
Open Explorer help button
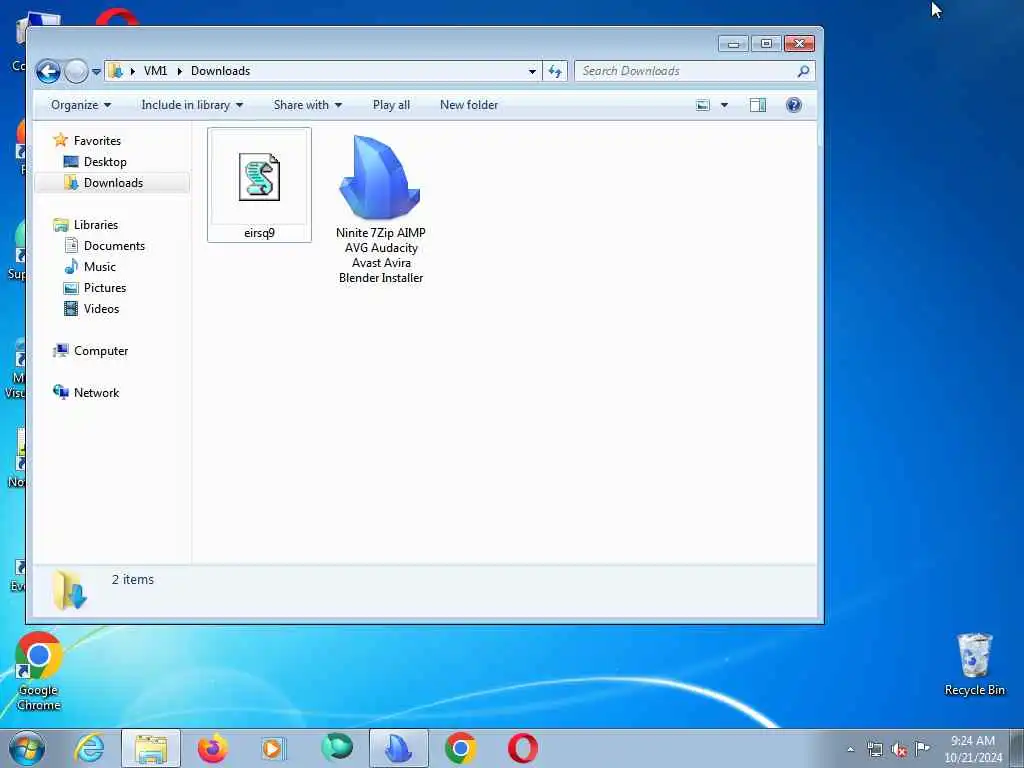click(793, 105)
